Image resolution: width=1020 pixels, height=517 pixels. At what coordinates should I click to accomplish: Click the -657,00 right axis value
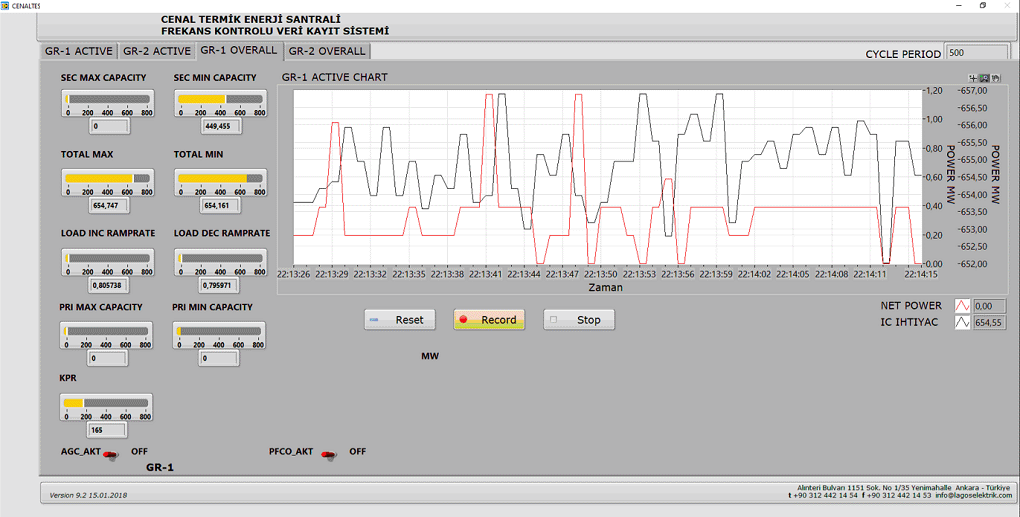coord(973,90)
